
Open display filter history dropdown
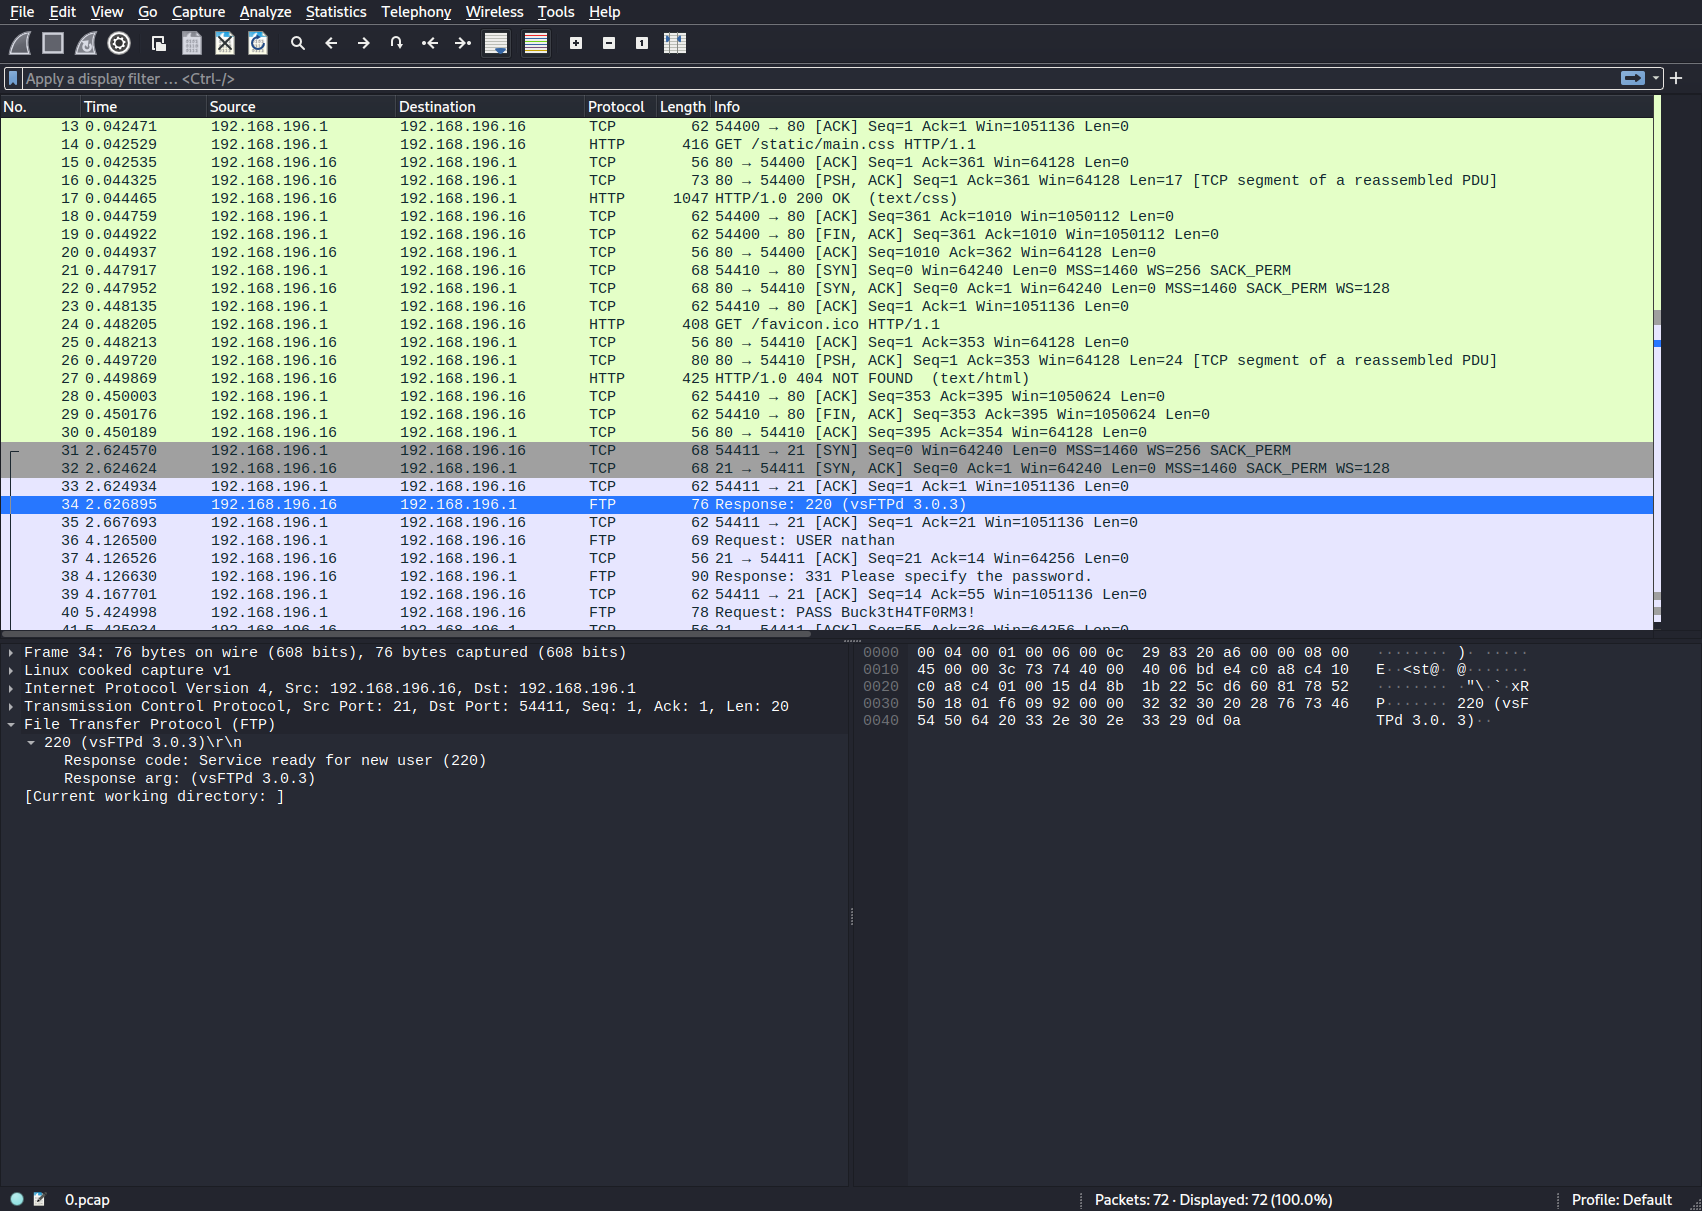click(x=1656, y=78)
